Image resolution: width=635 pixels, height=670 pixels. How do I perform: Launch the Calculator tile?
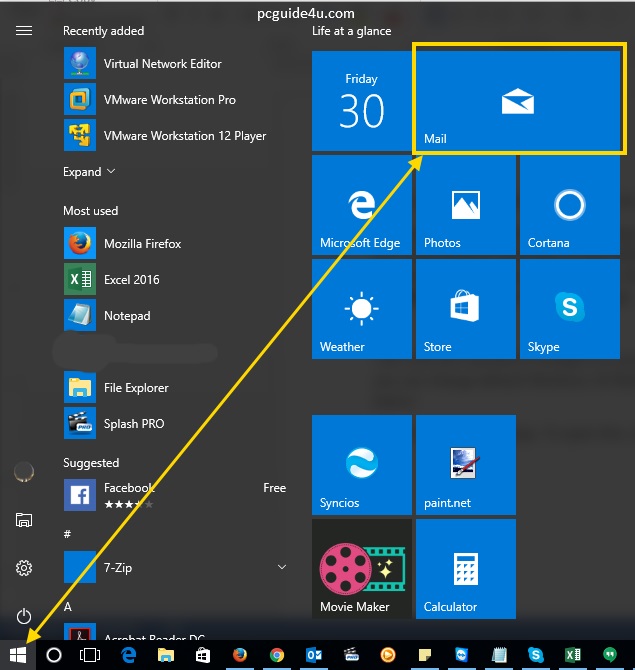[x=465, y=568]
